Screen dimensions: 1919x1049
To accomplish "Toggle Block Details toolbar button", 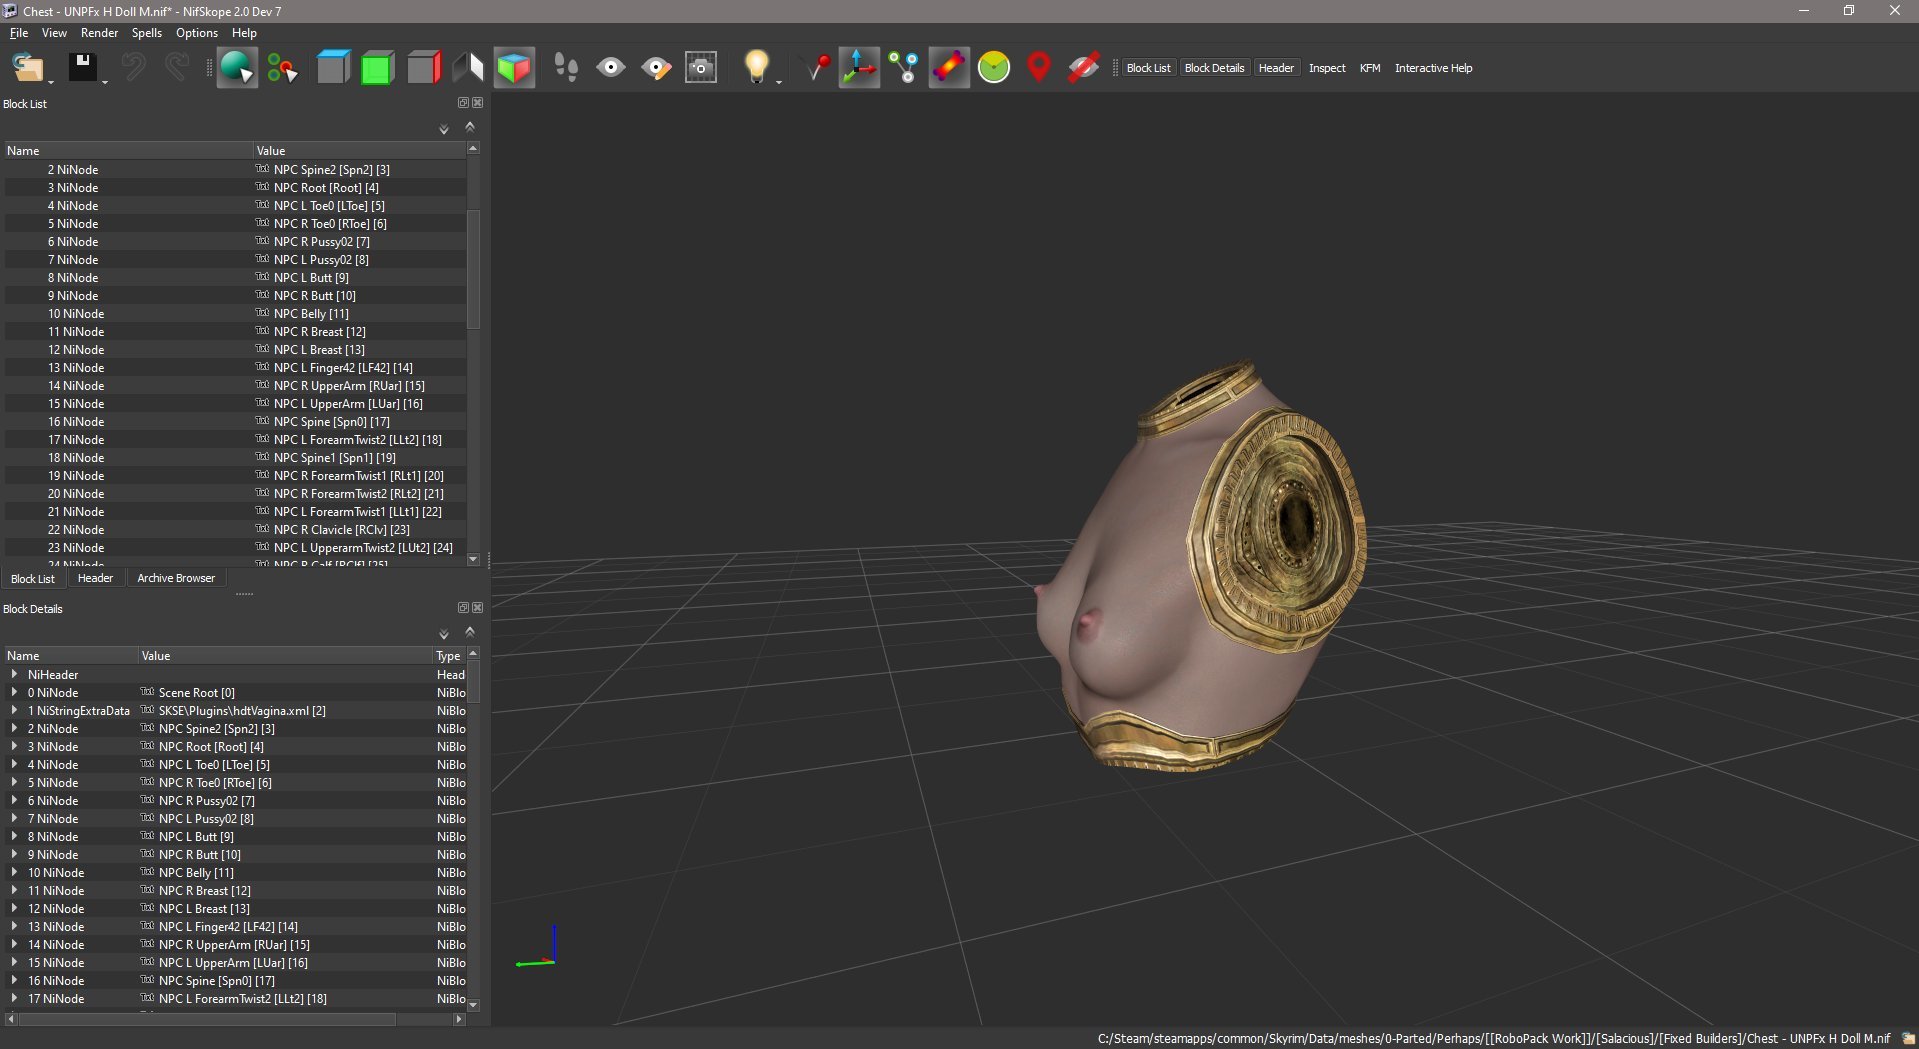I will 1214,68.
